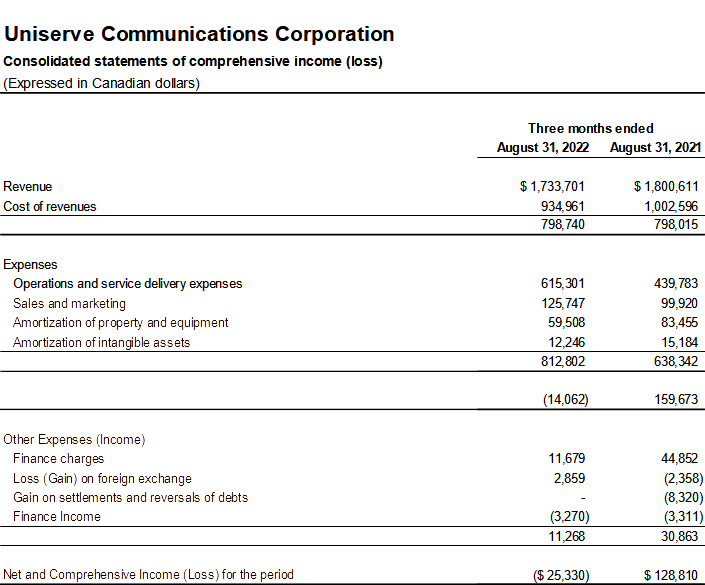
Task: Click the 'Expenses' section heading
Action: 30,265
